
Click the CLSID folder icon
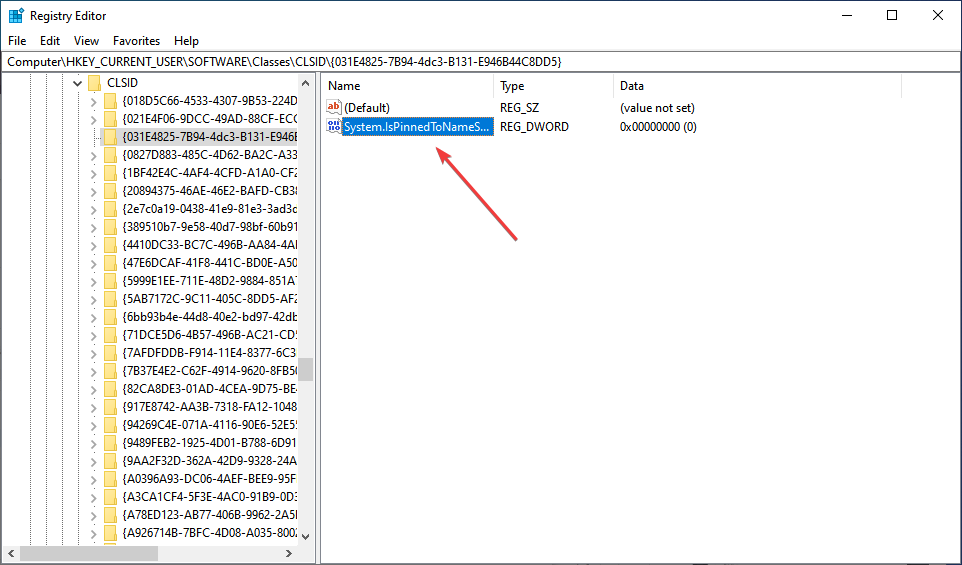94,83
